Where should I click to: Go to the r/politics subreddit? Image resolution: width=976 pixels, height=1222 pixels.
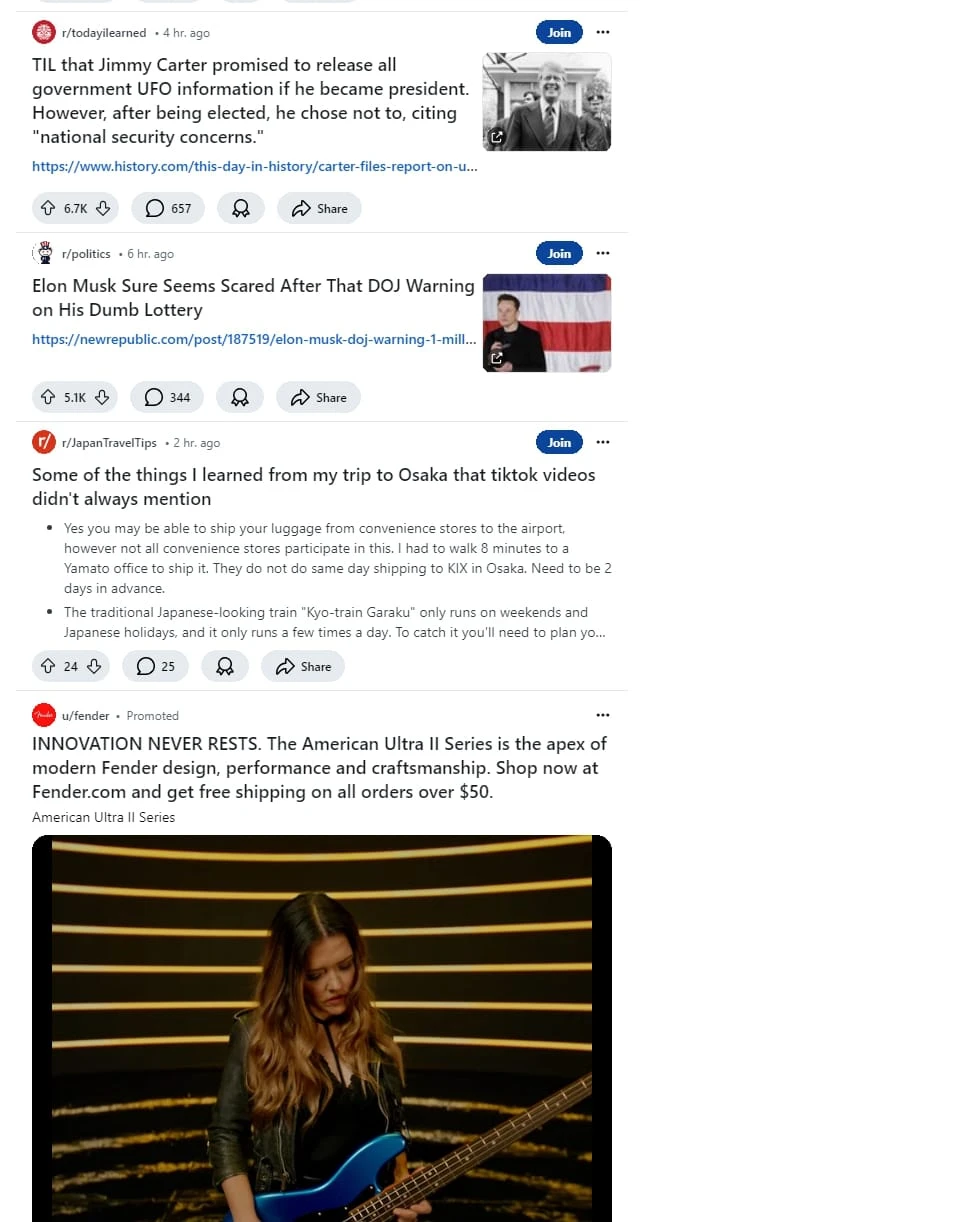click(86, 254)
